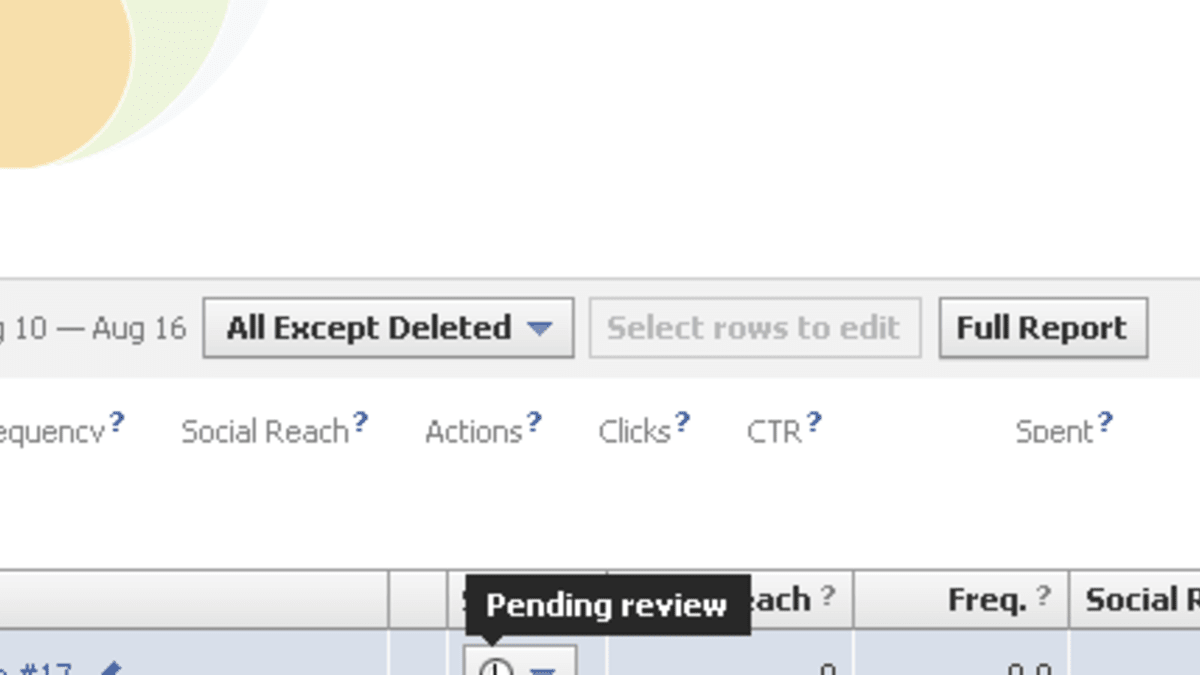
Task: Click the pencil edit icon beside #17
Action: pyautogui.click(x=110, y=668)
